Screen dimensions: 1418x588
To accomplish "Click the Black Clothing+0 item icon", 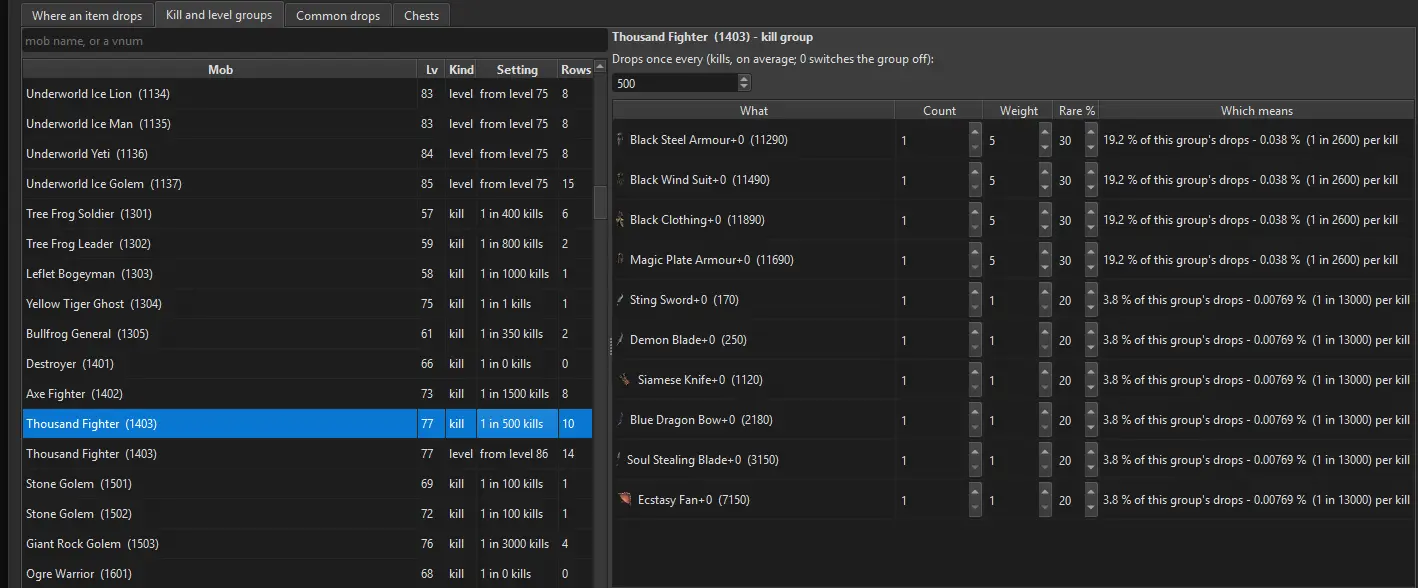I will pyautogui.click(x=621, y=220).
